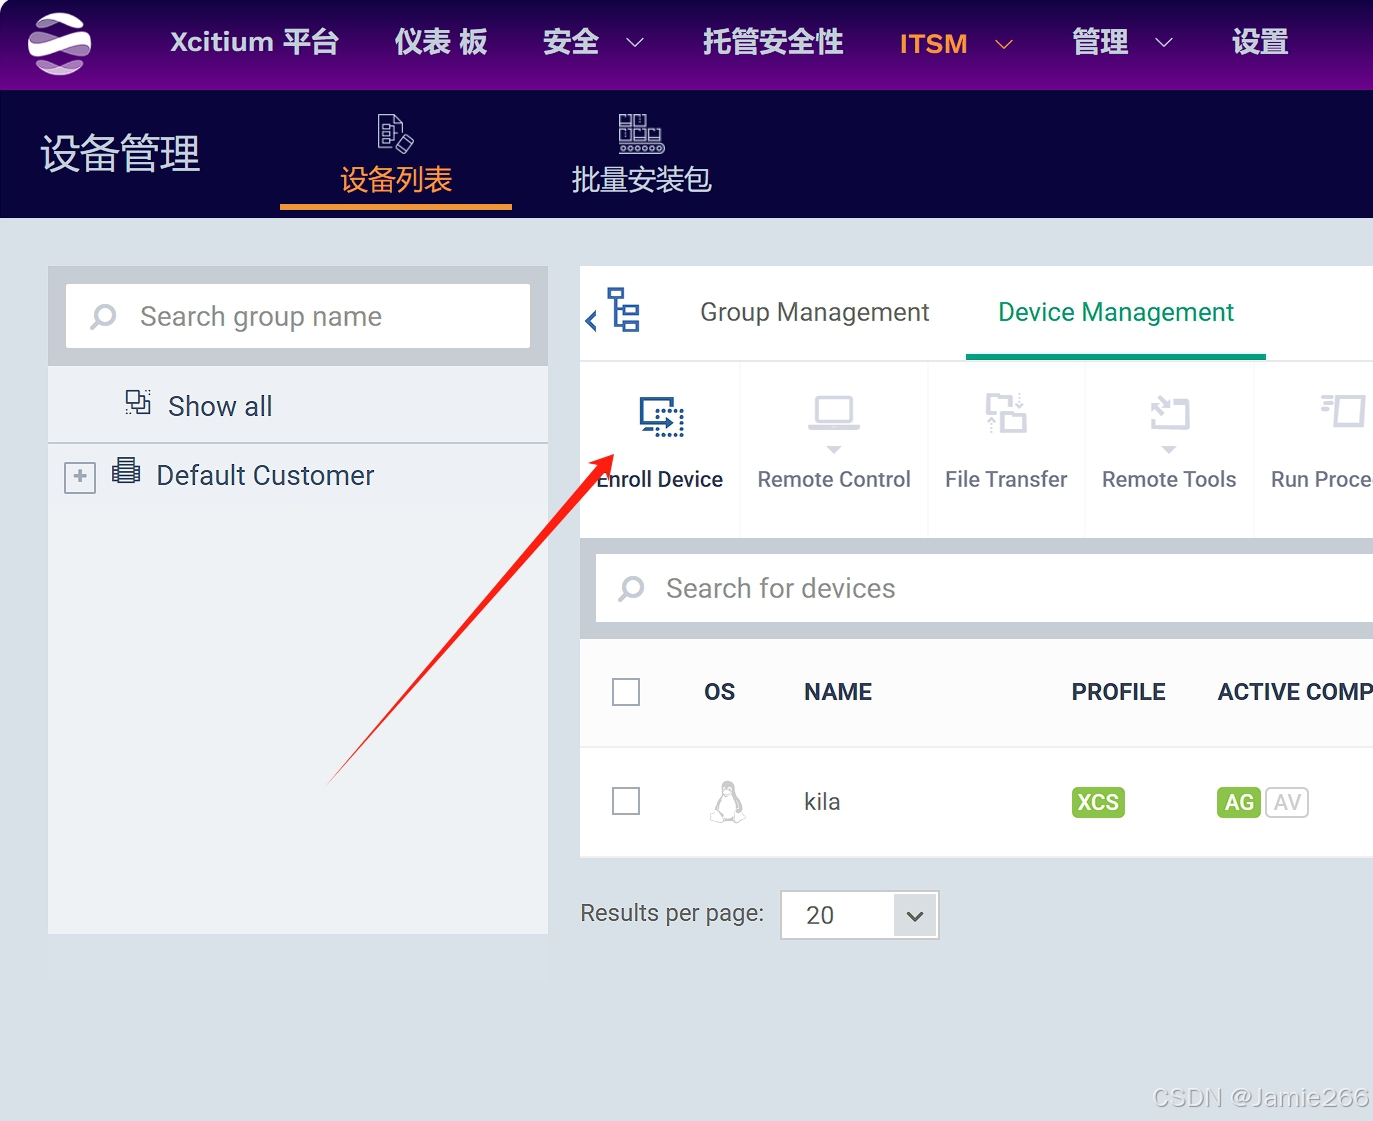Open File Transfer for devices
This screenshot has height=1121, width=1373.
[1006, 413]
